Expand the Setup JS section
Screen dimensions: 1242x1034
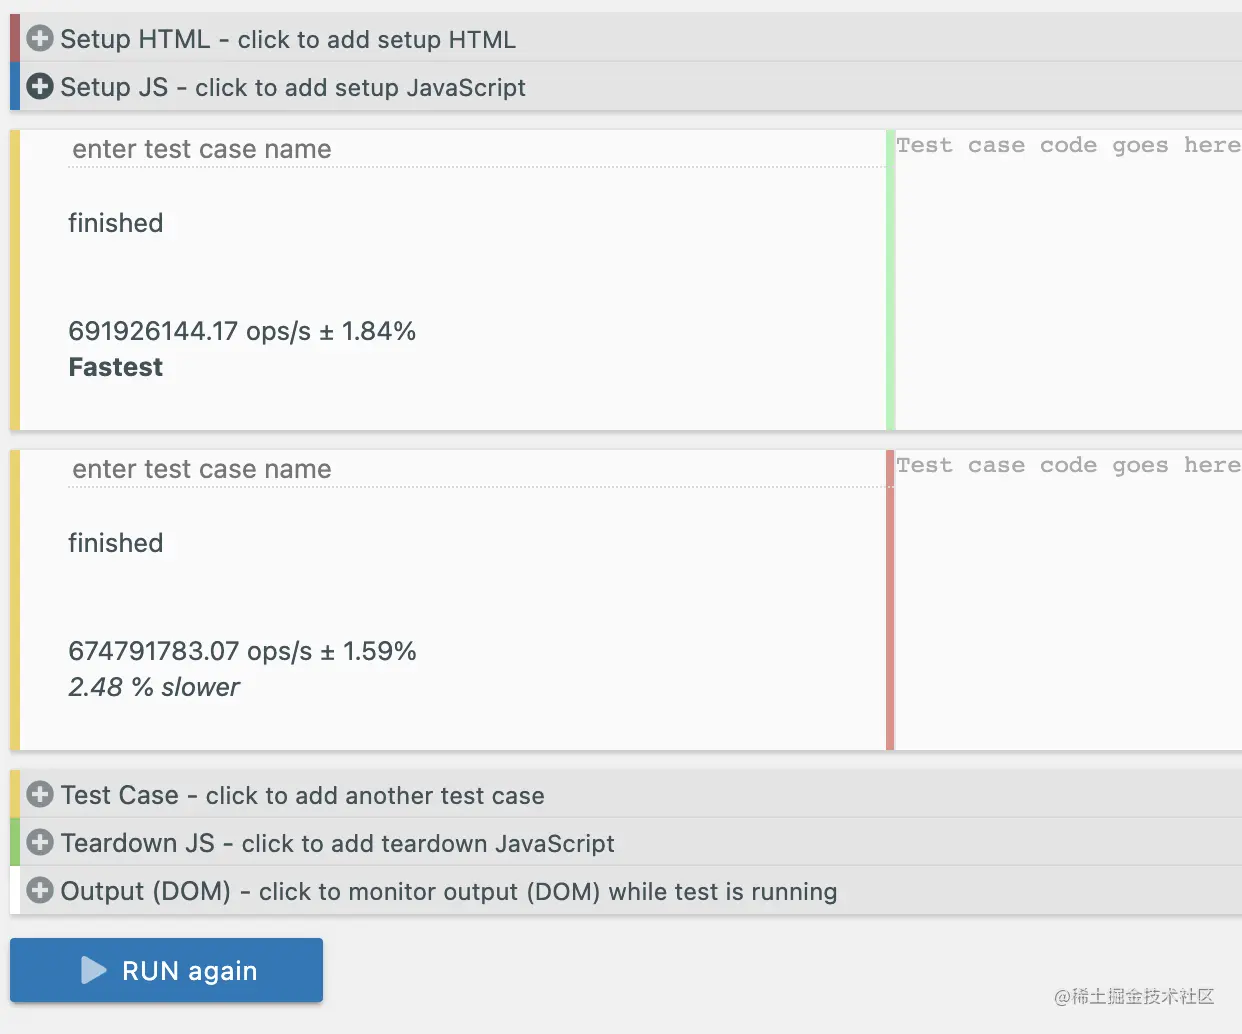293,87
